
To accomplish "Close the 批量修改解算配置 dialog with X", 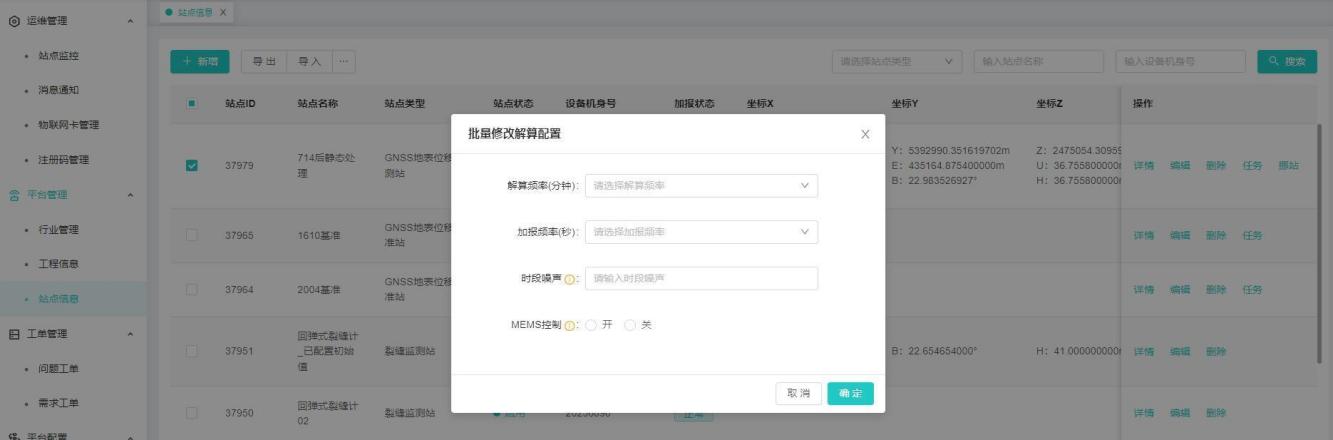I will pyautogui.click(x=865, y=134).
